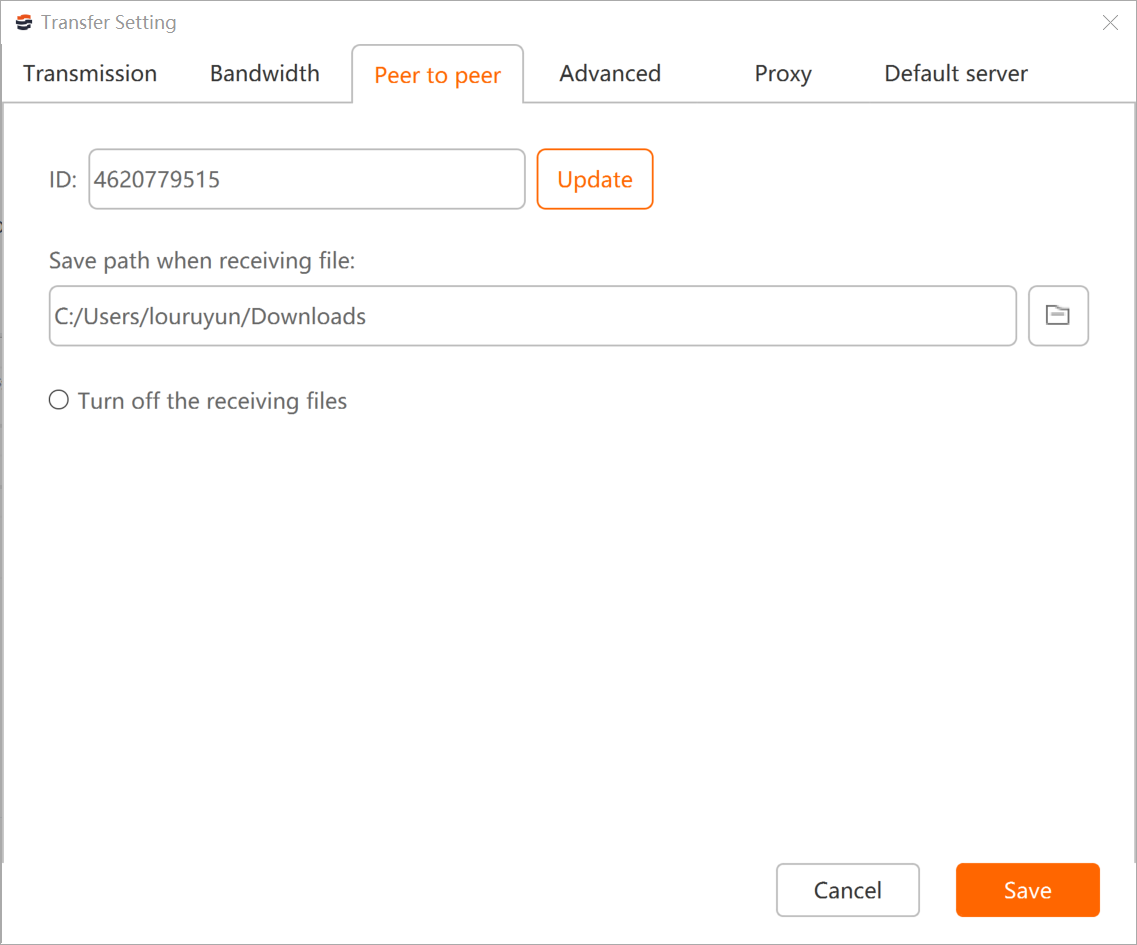Screen dimensions: 1137x945
Task: Open the folder browse icon for save path
Action: click(x=1058, y=315)
